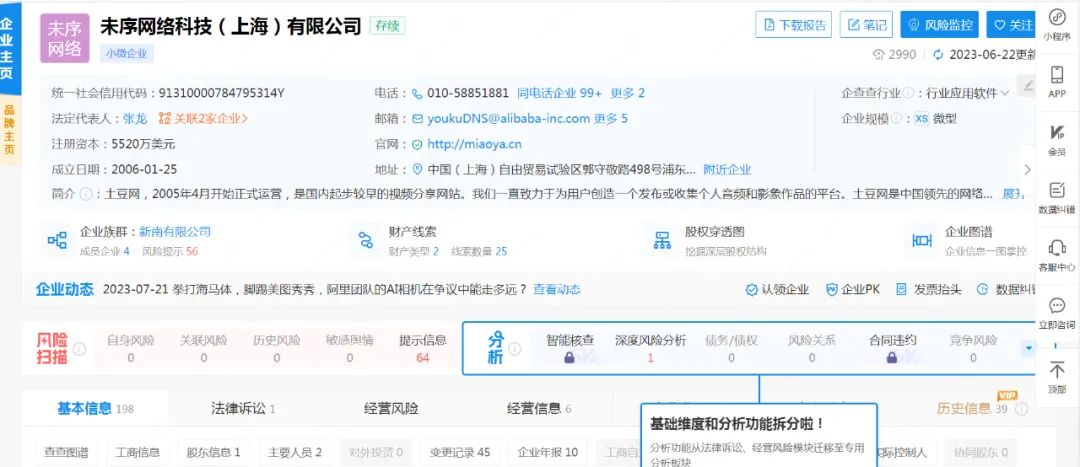Image resolution: width=1080 pixels, height=467 pixels.
Task: Click the phone icon next to 010-58851881
Action: (417, 93)
